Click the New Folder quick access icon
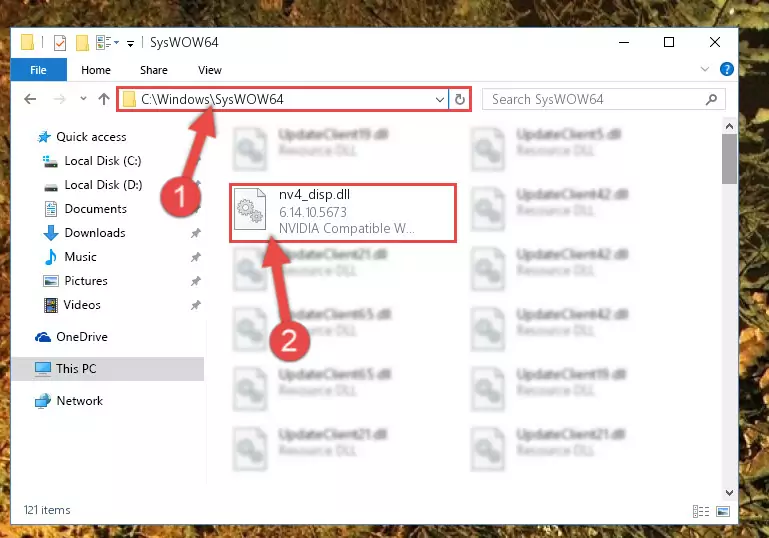The height and width of the screenshot is (538, 769). point(82,43)
